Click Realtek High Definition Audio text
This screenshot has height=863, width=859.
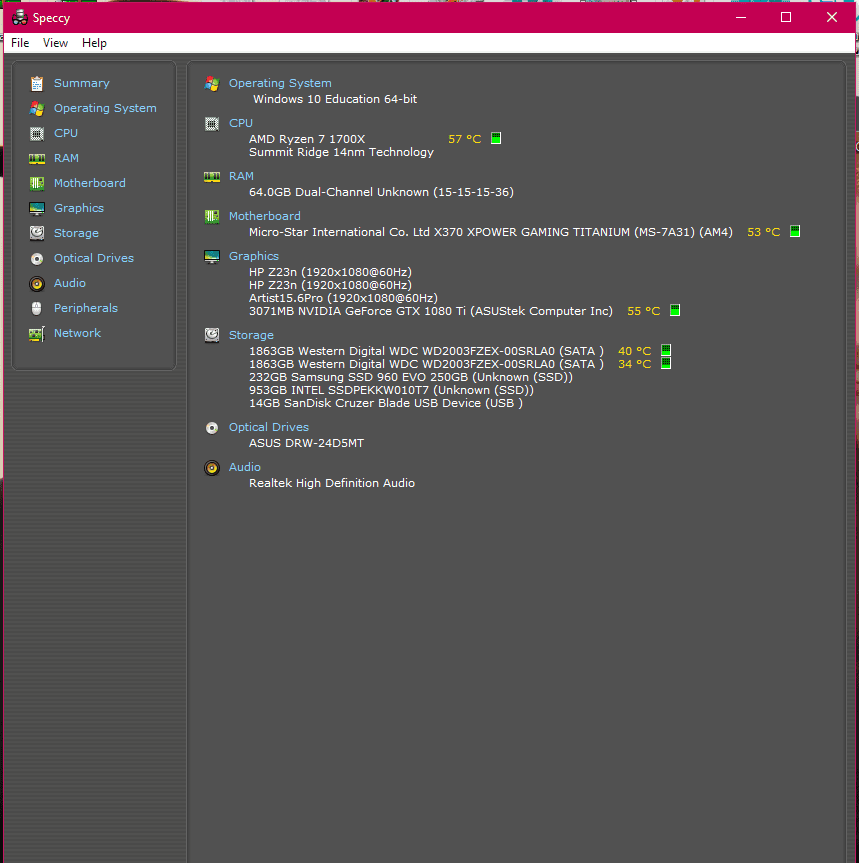click(x=332, y=483)
